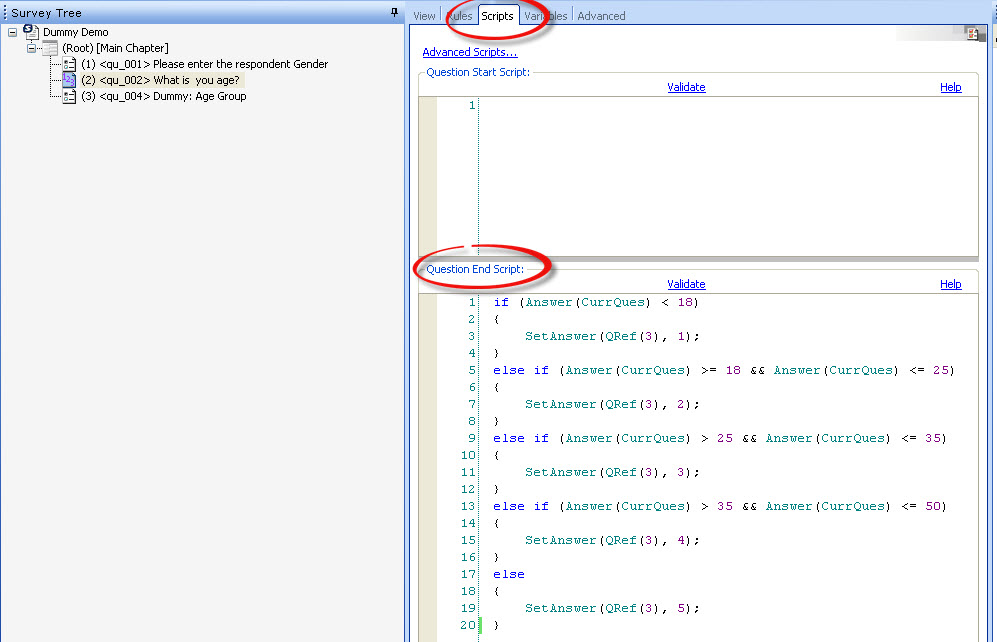Click code line 'SetAnswer(QRef(3), 4);'
The height and width of the screenshot is (642, 997).
pyautogui.click(x=612, y=540)
